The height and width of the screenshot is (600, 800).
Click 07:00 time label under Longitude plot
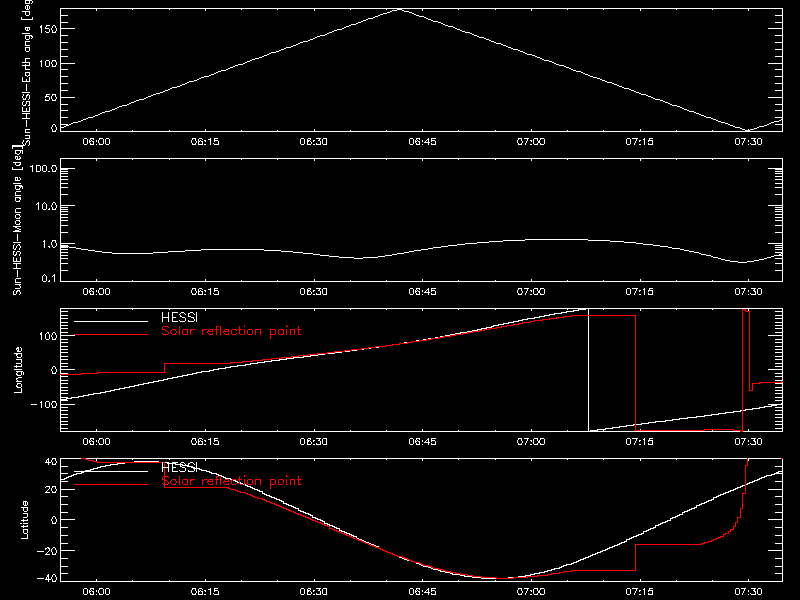531,442
